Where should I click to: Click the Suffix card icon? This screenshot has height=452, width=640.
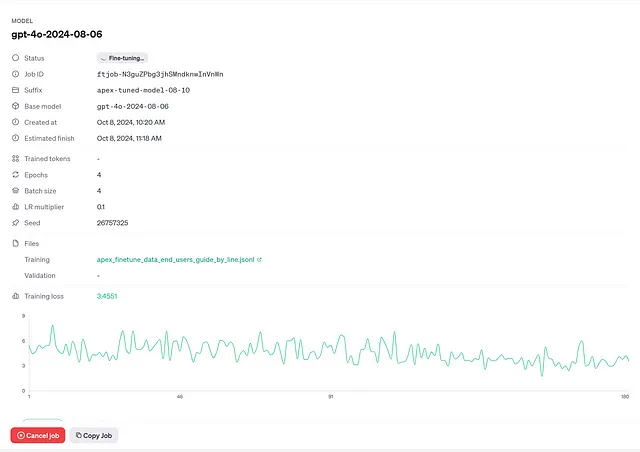[16, 90]
